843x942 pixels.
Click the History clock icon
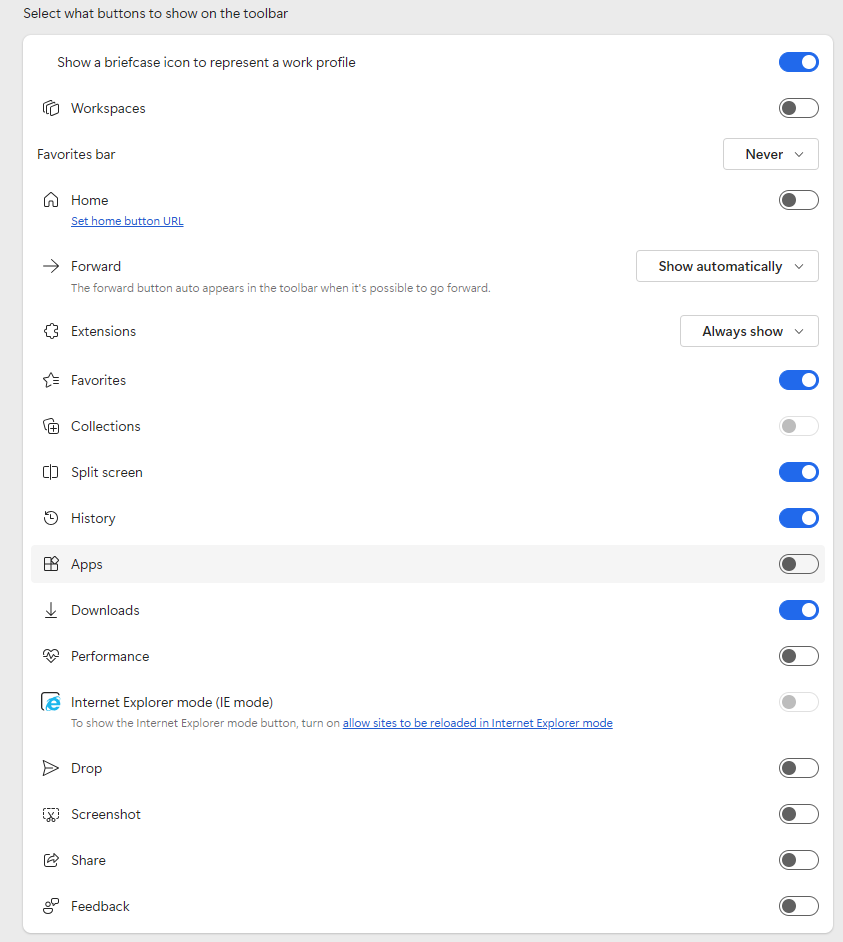pyautogui.click(x=51, y=518)
